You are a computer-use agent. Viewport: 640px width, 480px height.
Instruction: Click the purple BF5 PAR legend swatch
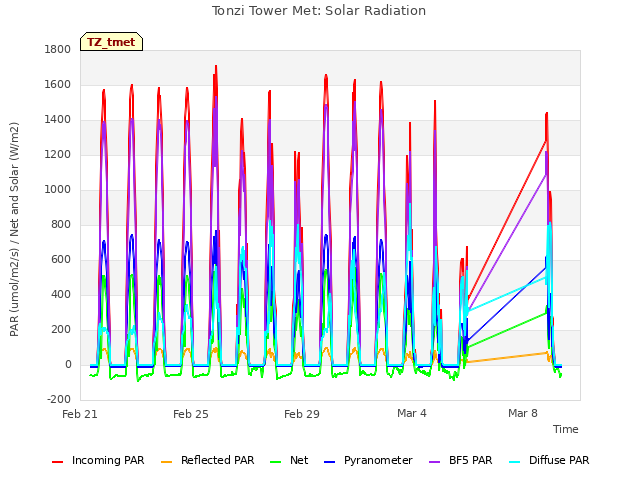(435, 462)
